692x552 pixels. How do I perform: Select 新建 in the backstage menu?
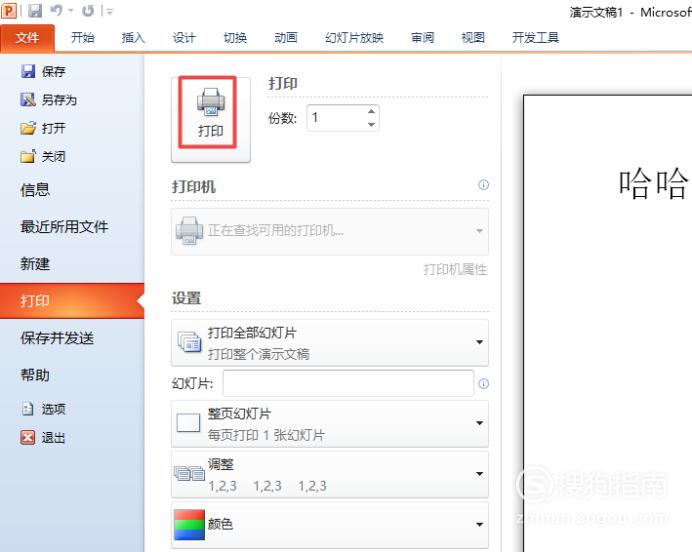[35, 264]
